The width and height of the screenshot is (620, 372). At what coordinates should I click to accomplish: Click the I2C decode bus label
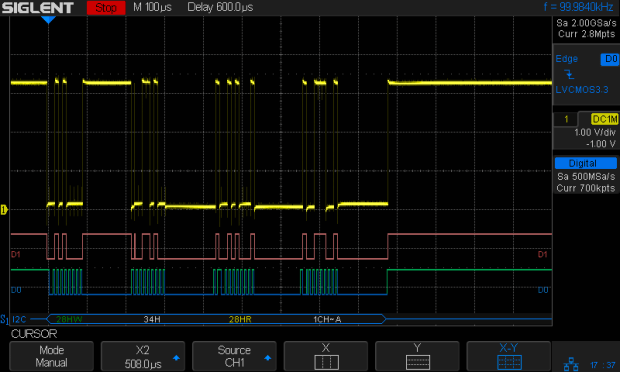[19, 319]
